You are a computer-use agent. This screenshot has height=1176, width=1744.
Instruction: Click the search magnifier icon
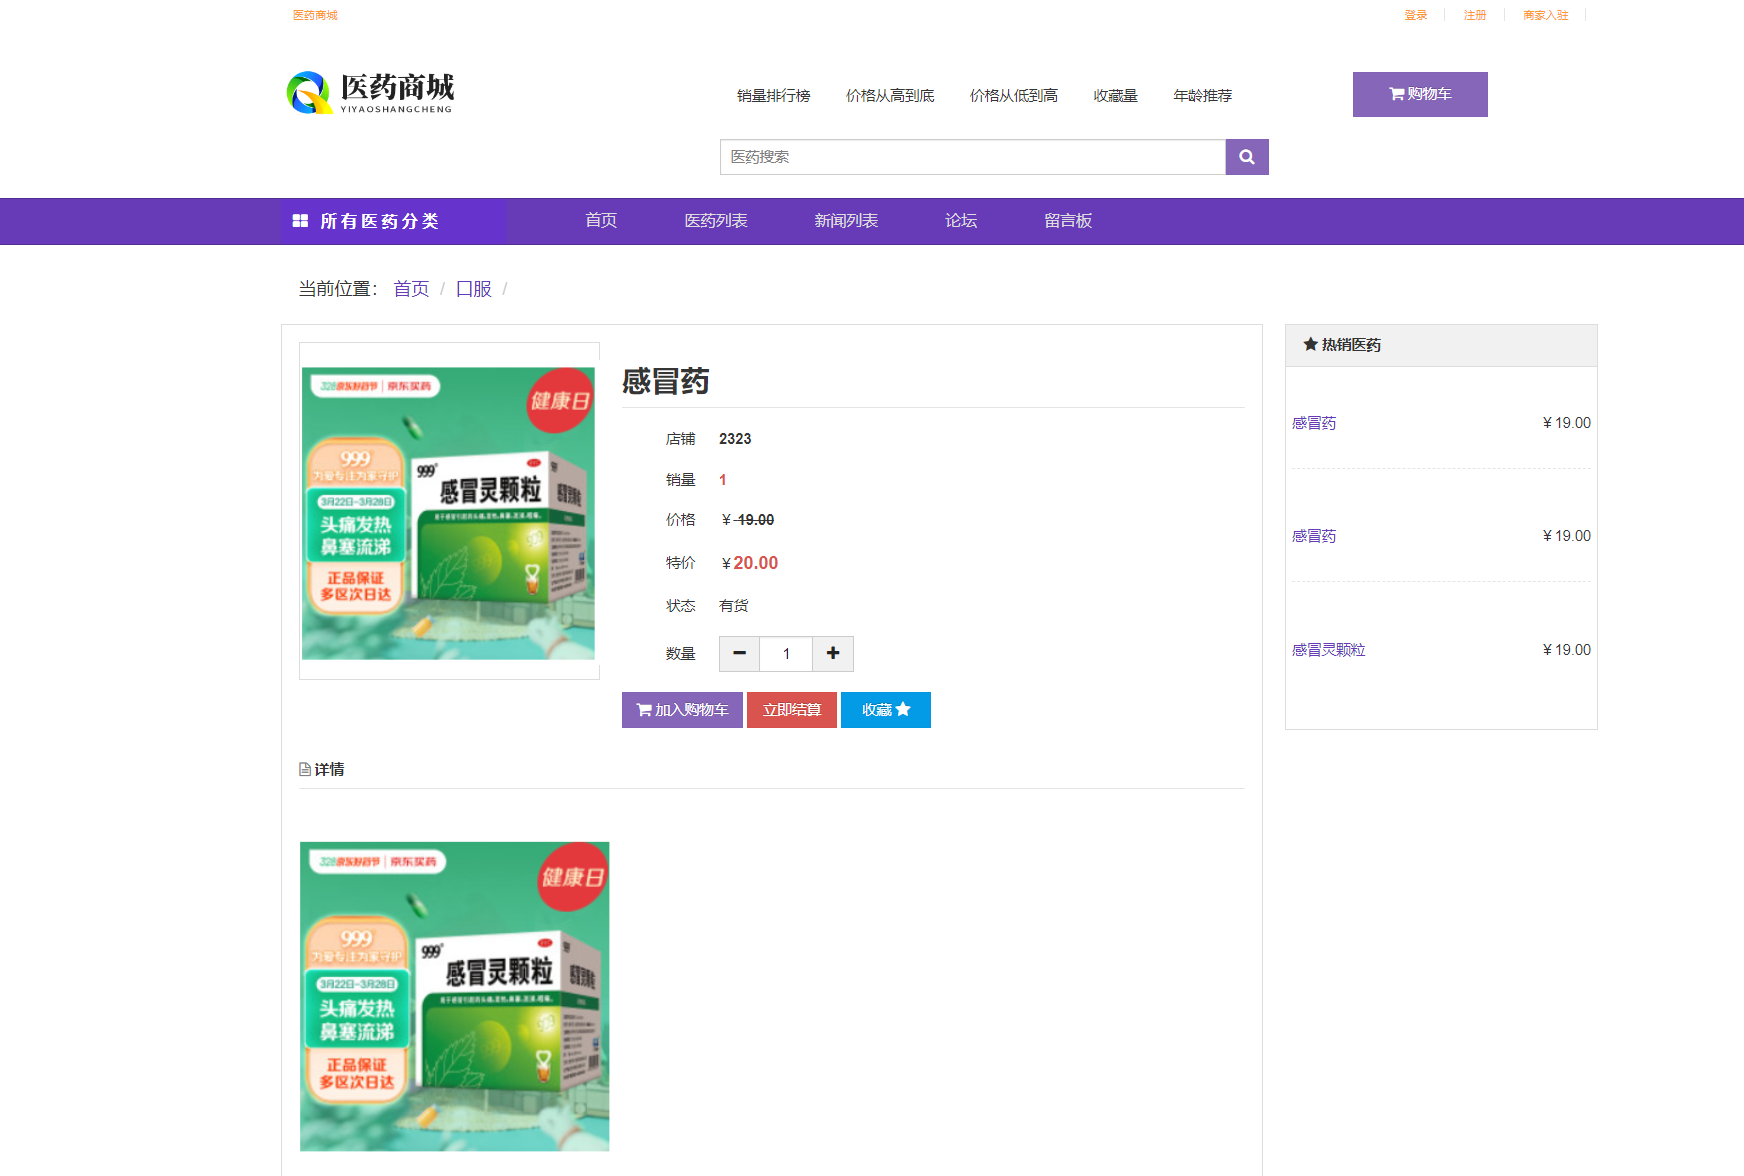pyautogui.click(x=1246, y=156)
